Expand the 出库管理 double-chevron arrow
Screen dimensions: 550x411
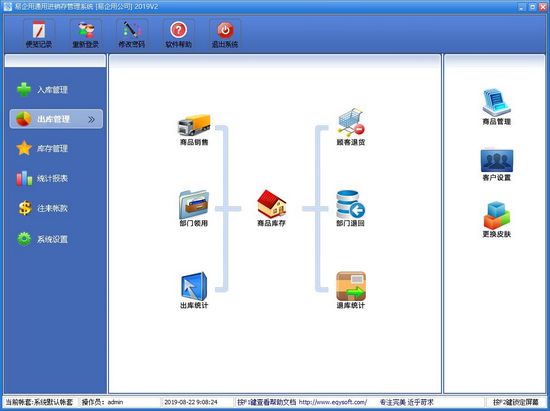pos(92,119)
